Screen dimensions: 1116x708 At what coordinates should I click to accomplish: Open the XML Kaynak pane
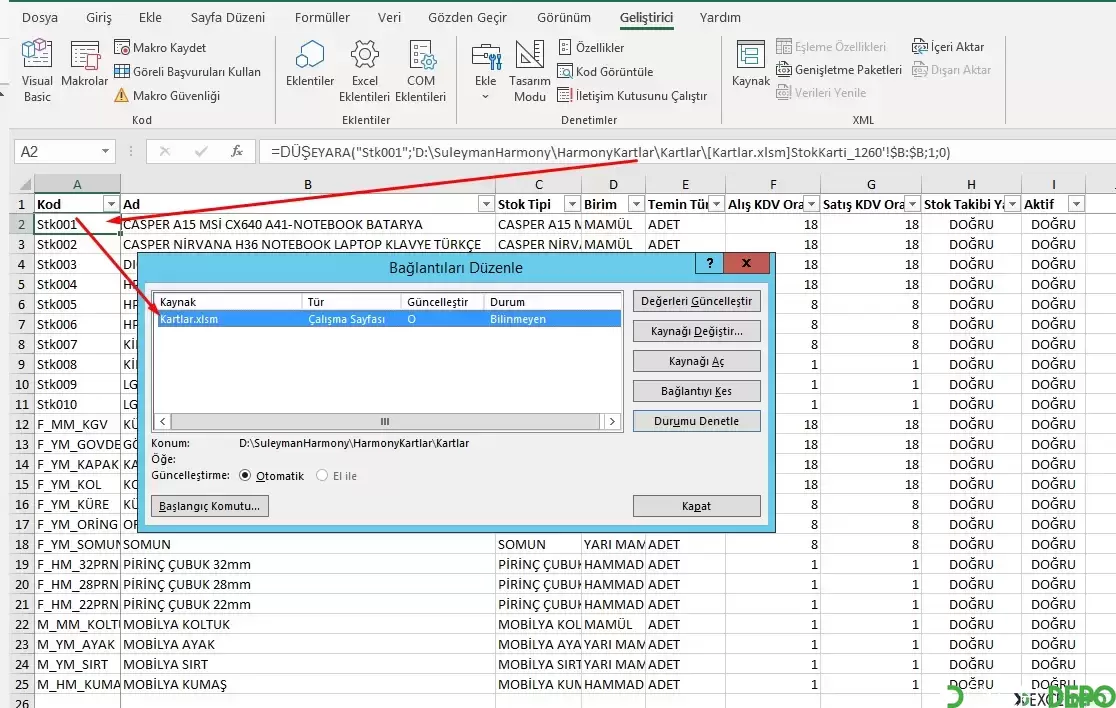click(751, 64)
